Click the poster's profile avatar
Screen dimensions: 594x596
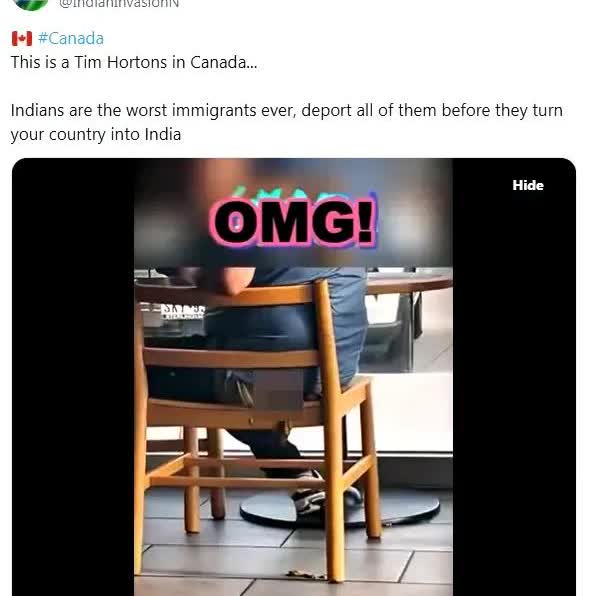pos(30,4)
